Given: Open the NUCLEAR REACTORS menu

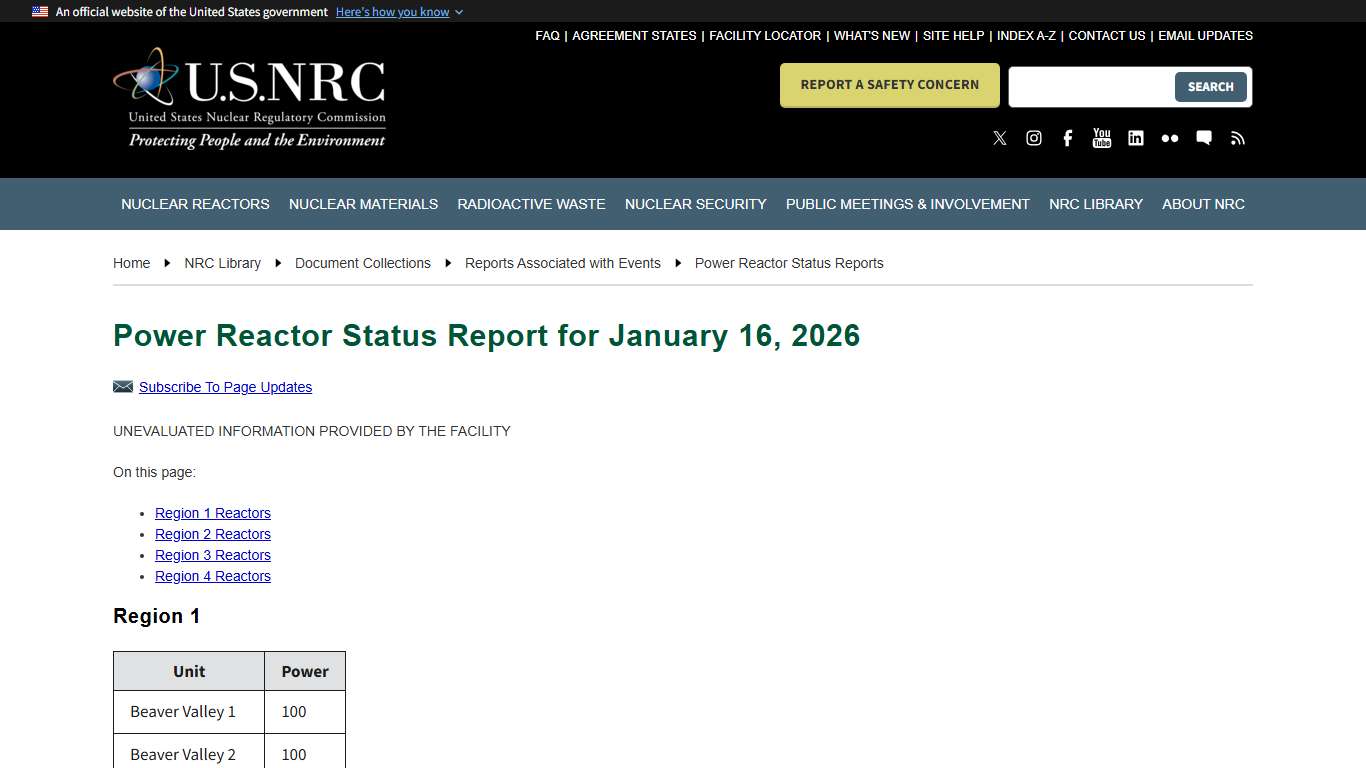Looking at the screenshot, I should point(195,204).
